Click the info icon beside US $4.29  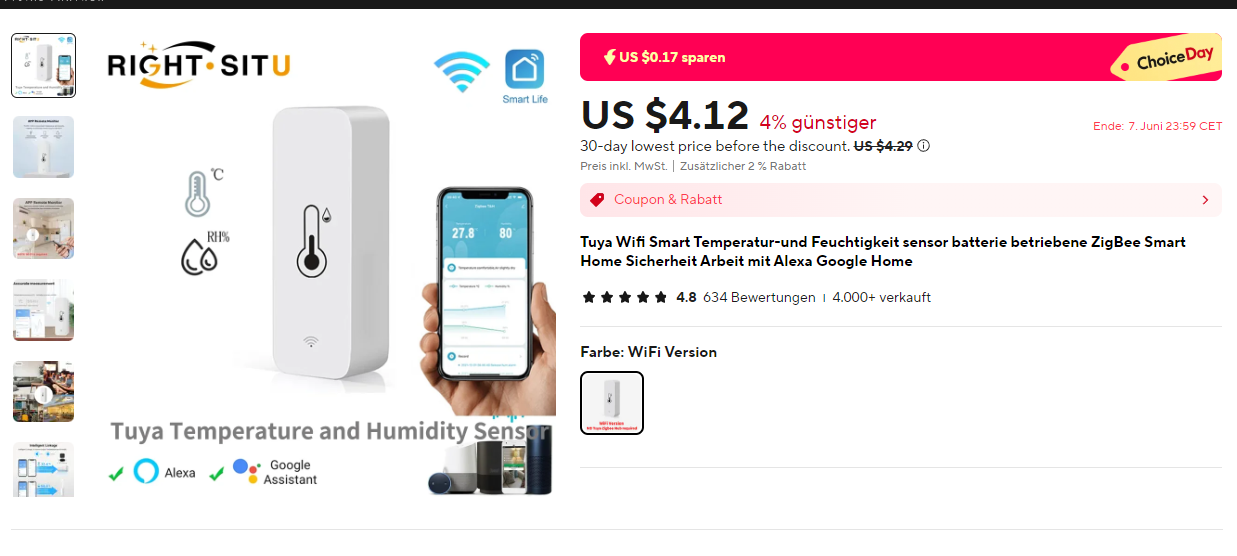point(923,146)
